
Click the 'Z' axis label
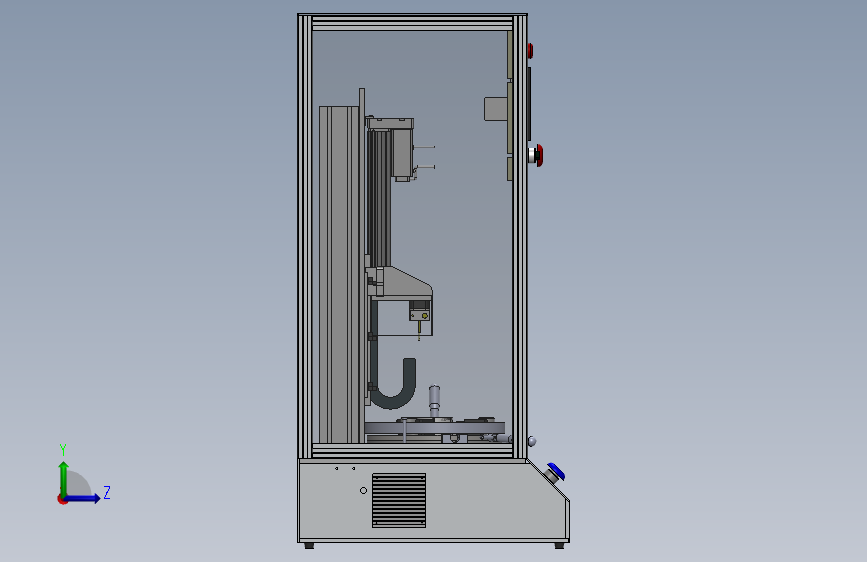[x=107, y=492]
